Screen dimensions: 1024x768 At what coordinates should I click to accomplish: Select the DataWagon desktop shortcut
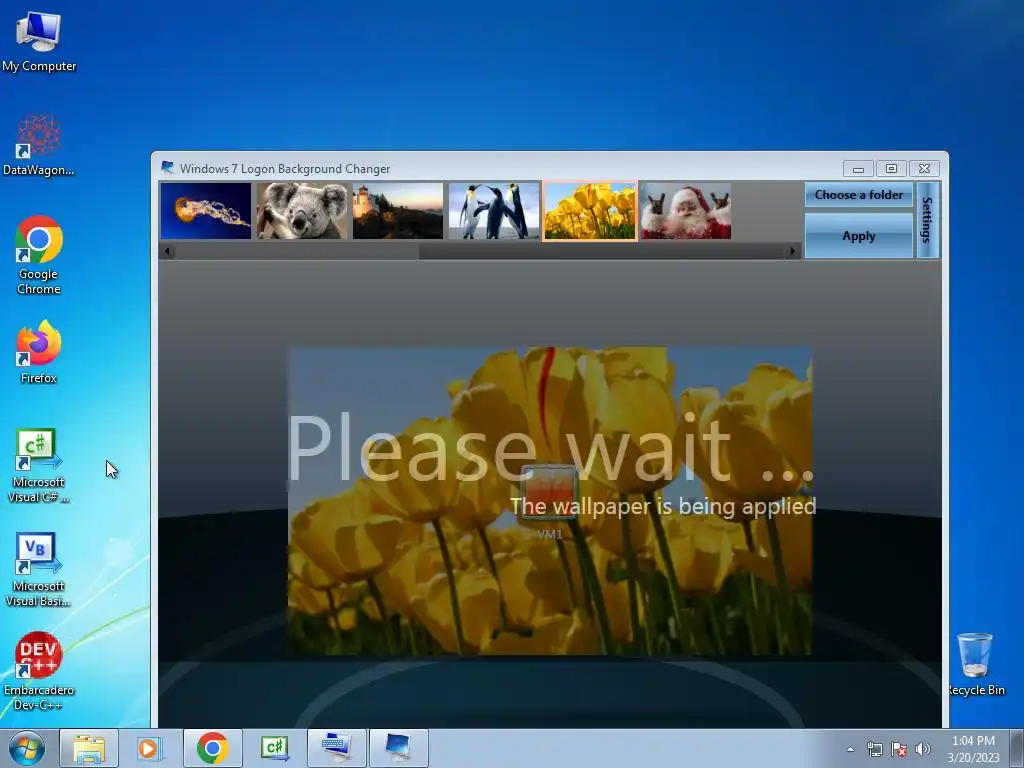coord(39,145)
